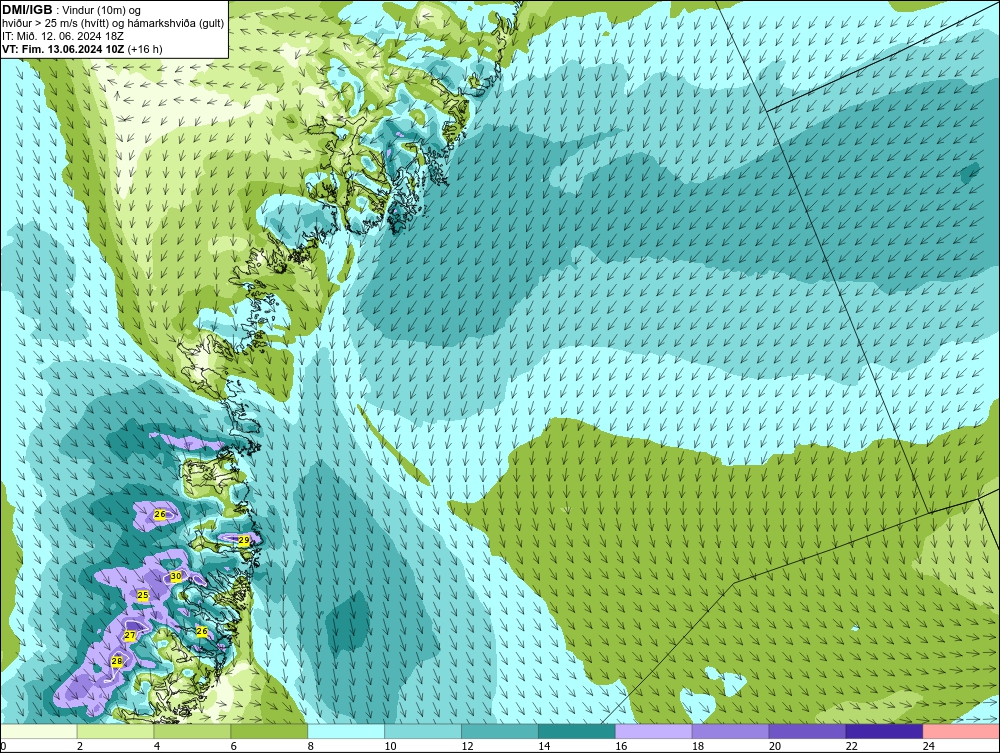
Task: Click the 18–20 m/s medium purple legend swatch
Action: pyautogui.click(x=730, y=731)
